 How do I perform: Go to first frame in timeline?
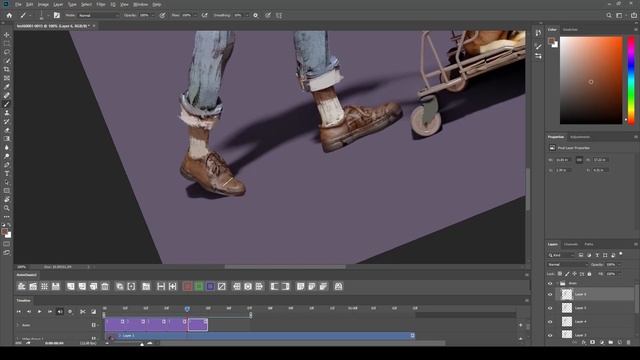(x=18, y=311)
